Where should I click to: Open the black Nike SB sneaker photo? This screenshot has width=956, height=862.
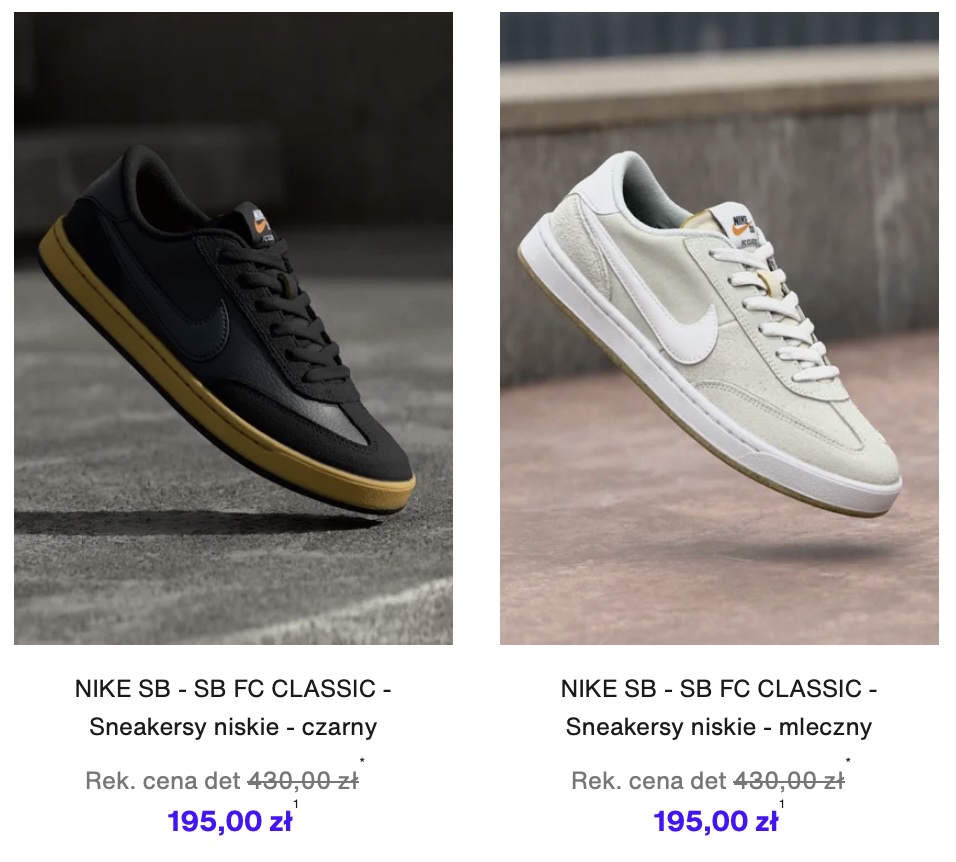pos(233,328)
